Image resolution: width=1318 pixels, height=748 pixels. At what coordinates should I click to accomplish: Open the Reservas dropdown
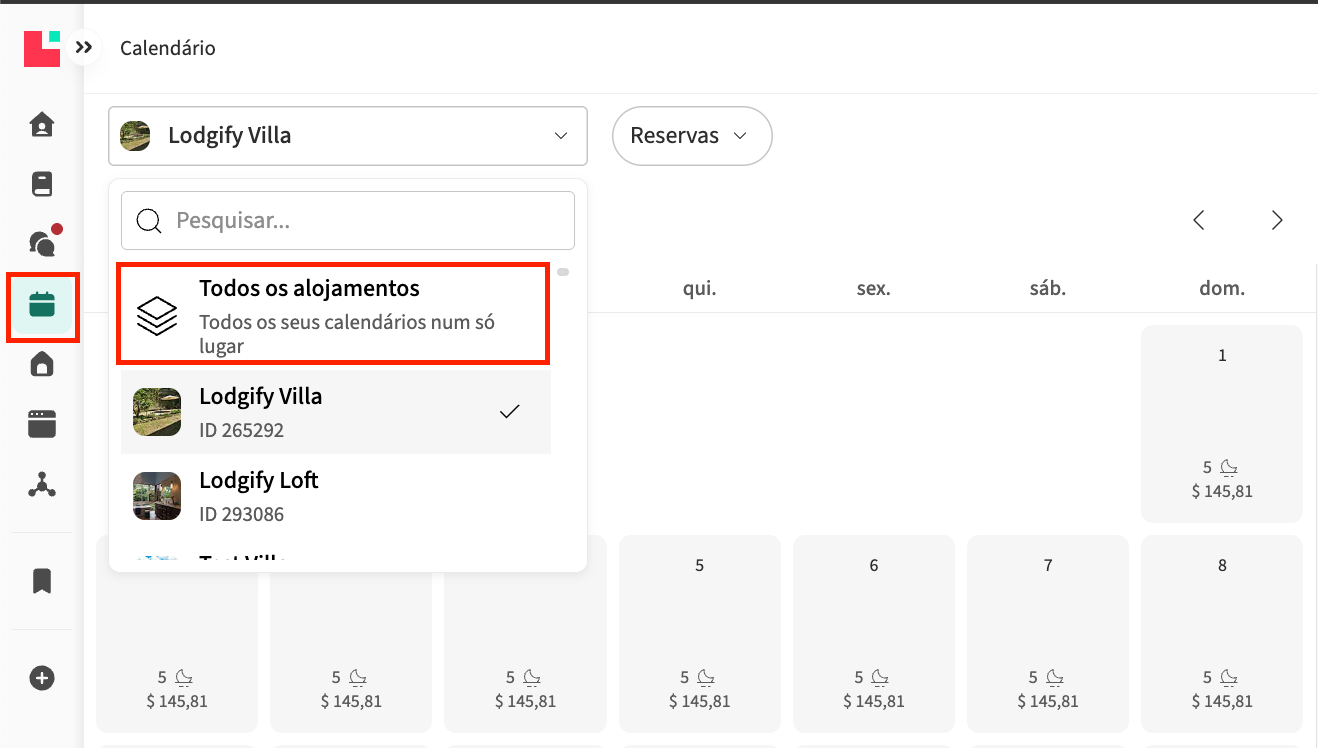(x=691, y=136)
